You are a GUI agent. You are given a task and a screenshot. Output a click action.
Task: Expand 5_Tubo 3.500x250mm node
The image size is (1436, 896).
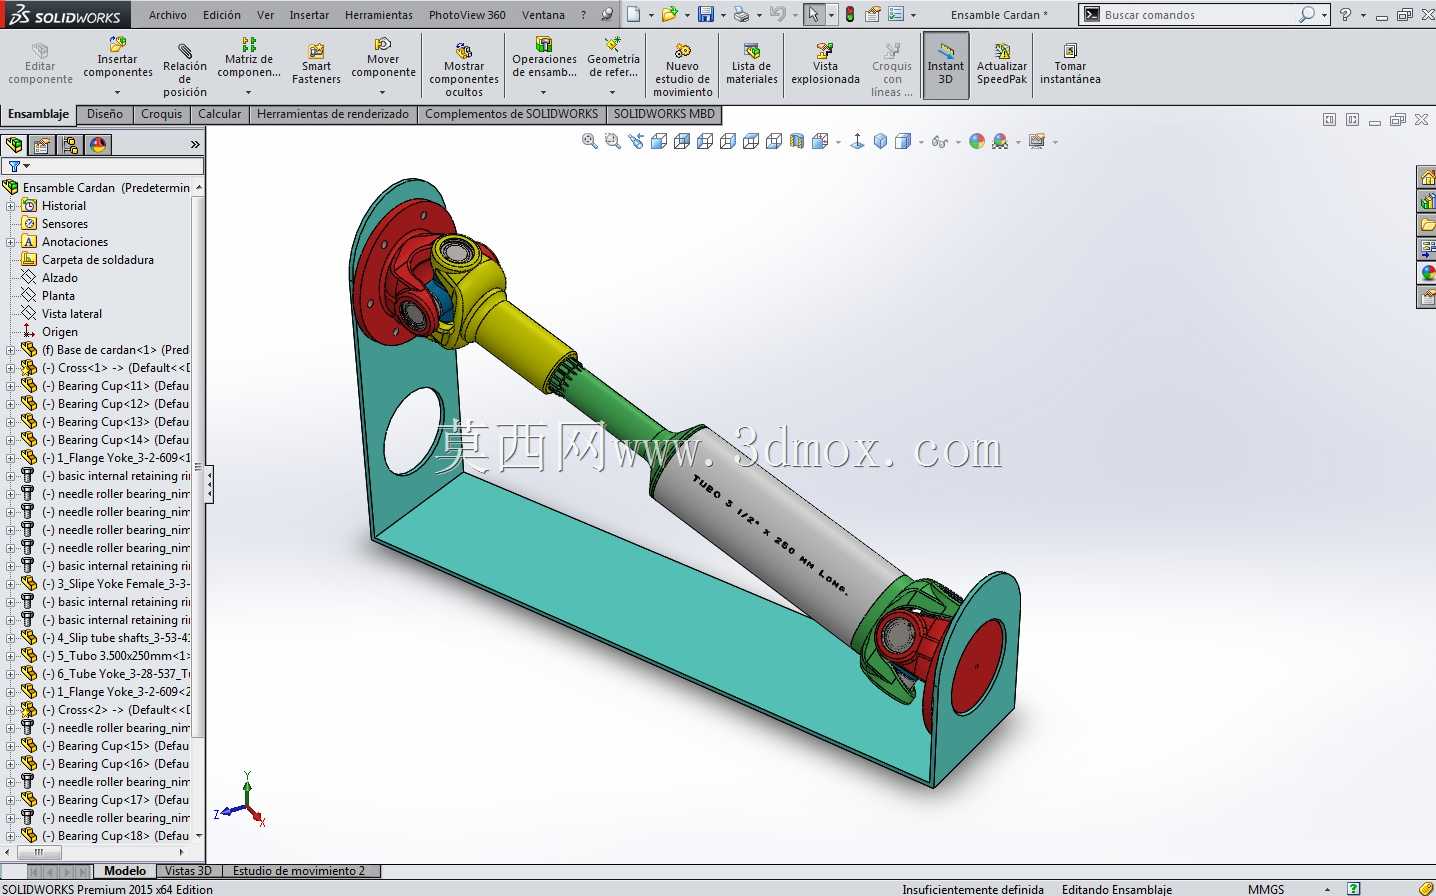(x=11, y=656)
